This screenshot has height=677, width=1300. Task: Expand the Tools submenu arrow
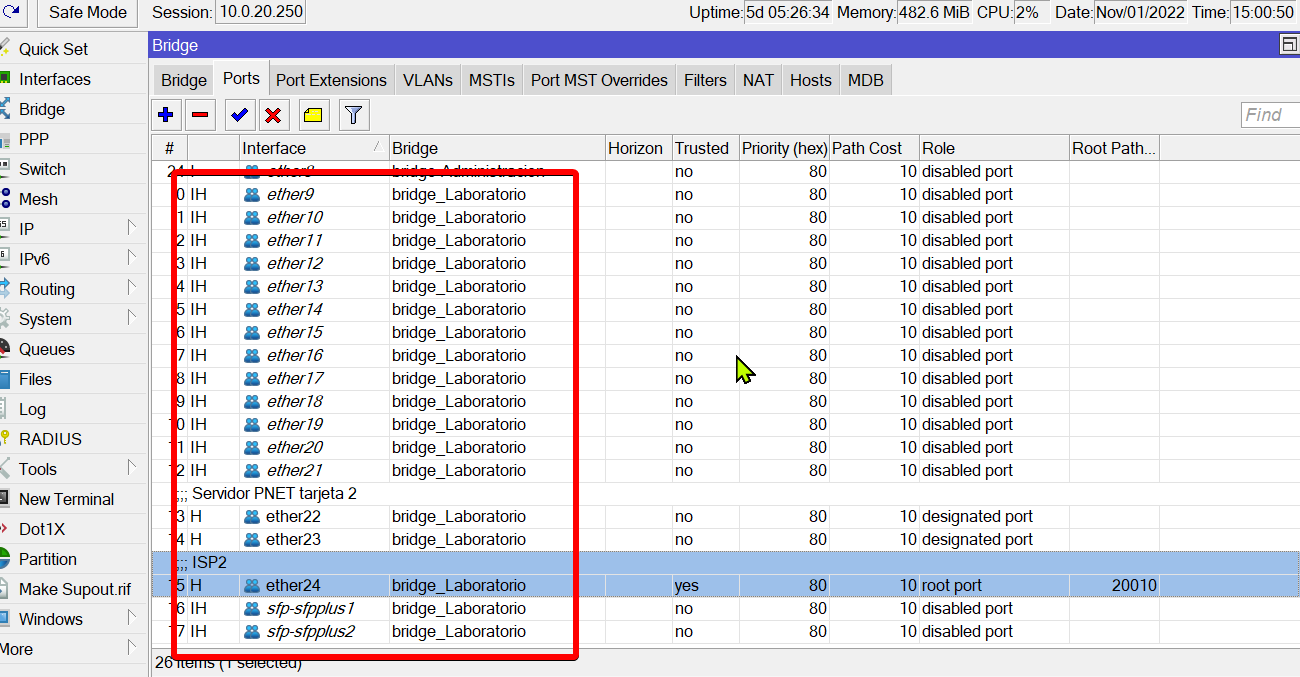tap(132, 468)
